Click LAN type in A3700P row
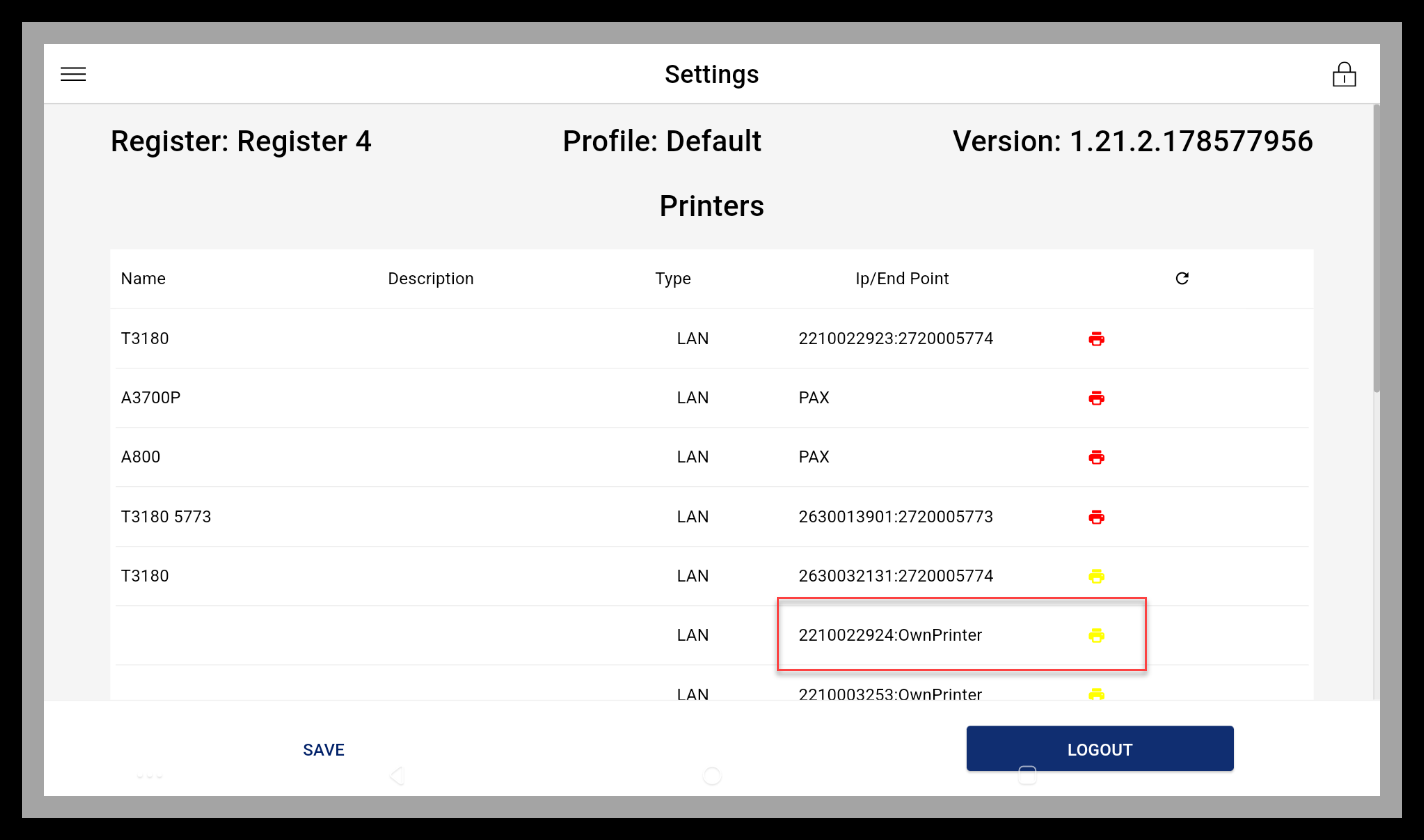The width and height of the screenshot is (1424, 840). [693, 398]
